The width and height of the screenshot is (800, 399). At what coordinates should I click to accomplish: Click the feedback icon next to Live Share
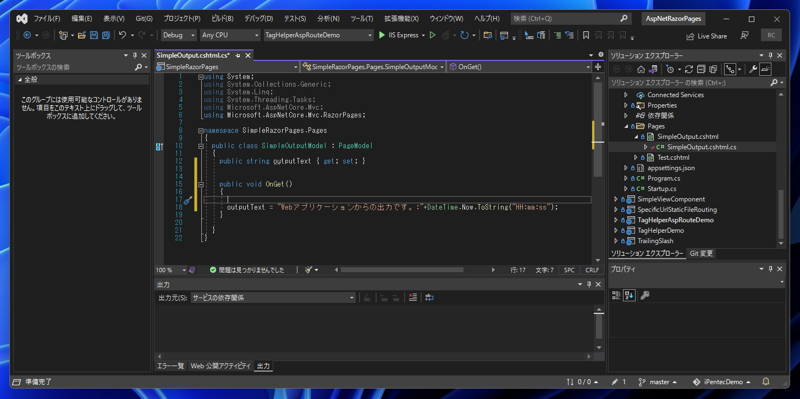pyautogui.click(x=744, y=35)
